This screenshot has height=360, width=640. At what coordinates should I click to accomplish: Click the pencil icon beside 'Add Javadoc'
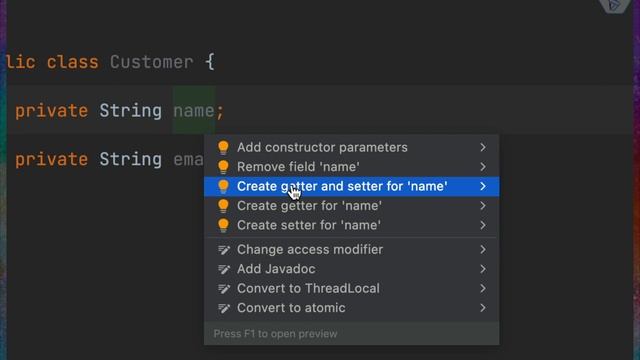224,269
